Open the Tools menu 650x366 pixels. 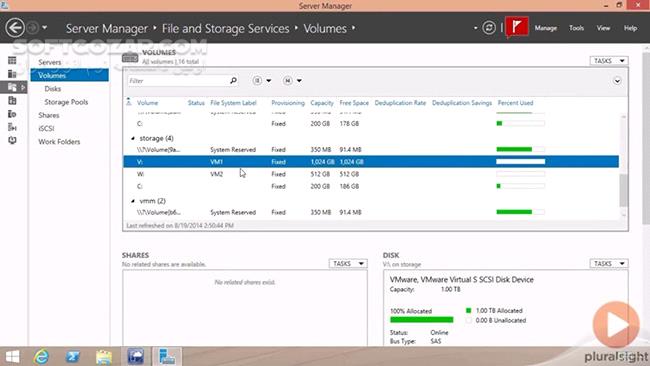[x=576, y=28]
